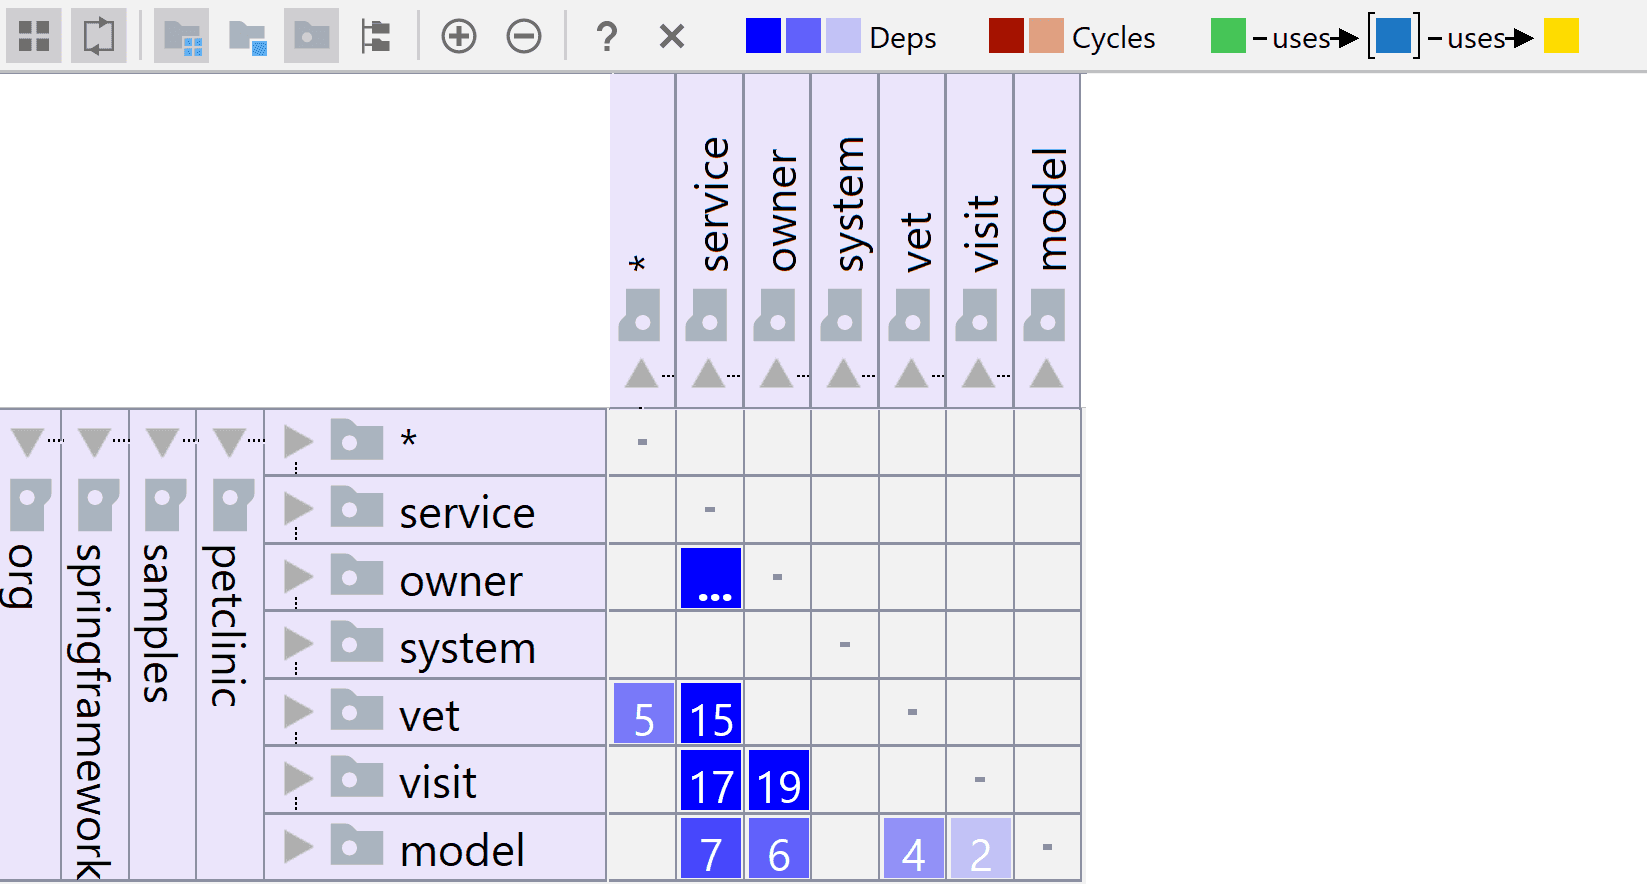Select the owner row header
Screen dimensions: 1647x885
click(x=460, y=581)
